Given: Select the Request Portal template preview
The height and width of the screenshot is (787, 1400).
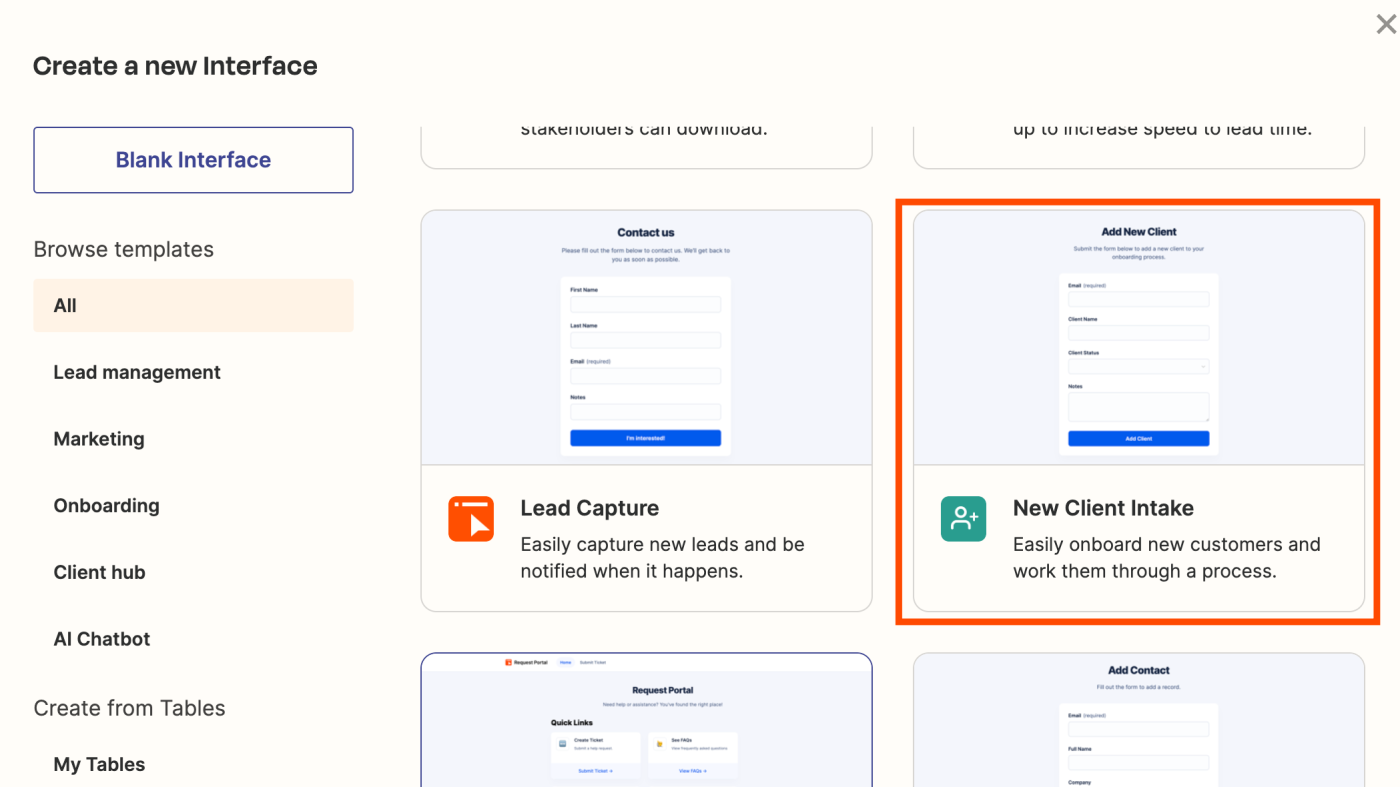Looking at the screenshot, I should (646, 720).
